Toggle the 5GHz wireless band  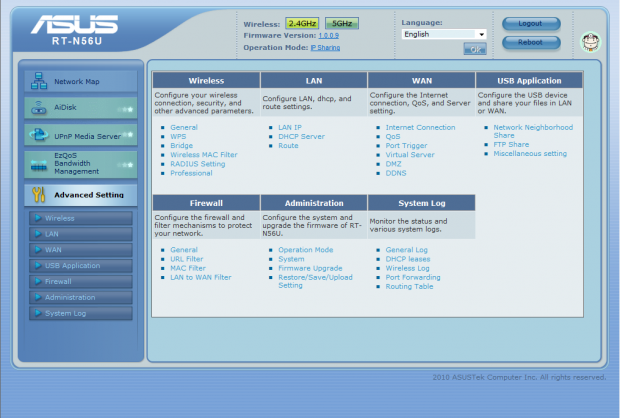coord(342,23)
